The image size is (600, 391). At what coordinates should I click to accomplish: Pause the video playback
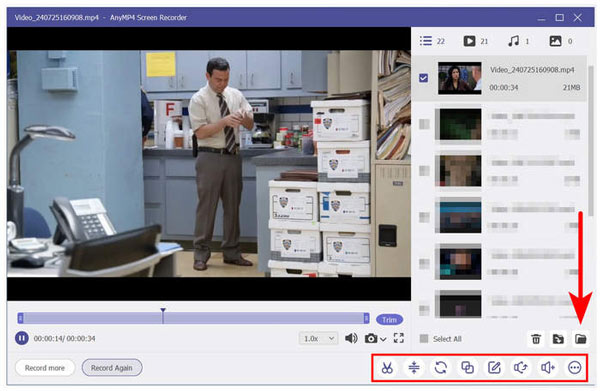tap(22, 338)
